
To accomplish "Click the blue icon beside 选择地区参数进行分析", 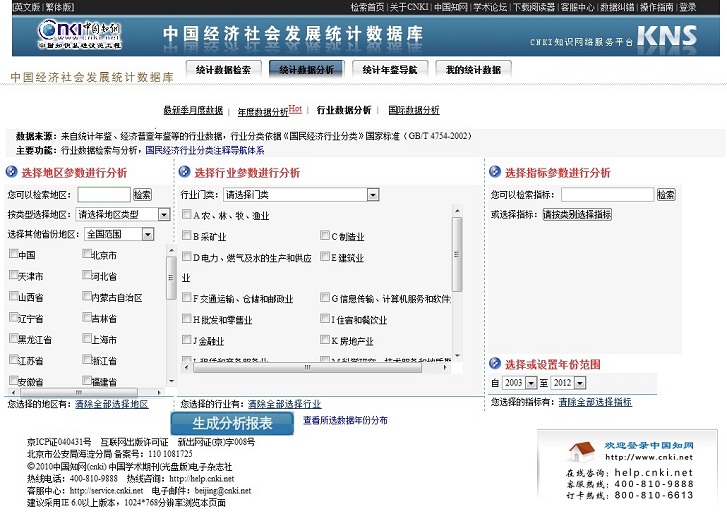I will click(12, 173).
